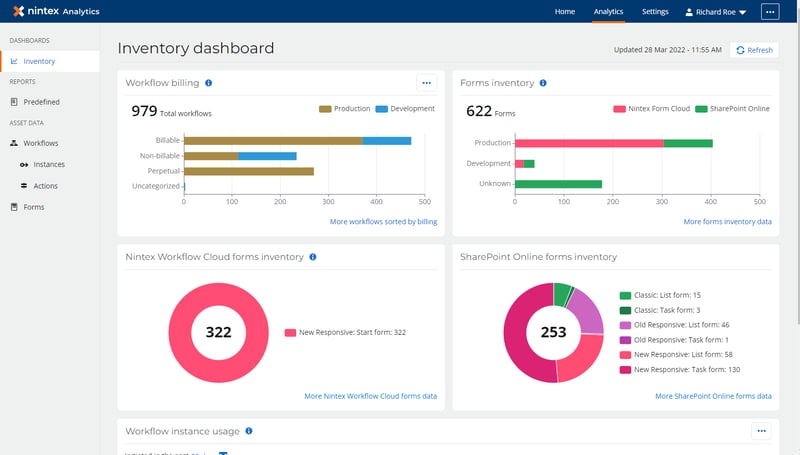Screen dimensions: 800x455
Task: Open the header ellipsis more menu
Action: pyautogui.click(x=769, y=12)
